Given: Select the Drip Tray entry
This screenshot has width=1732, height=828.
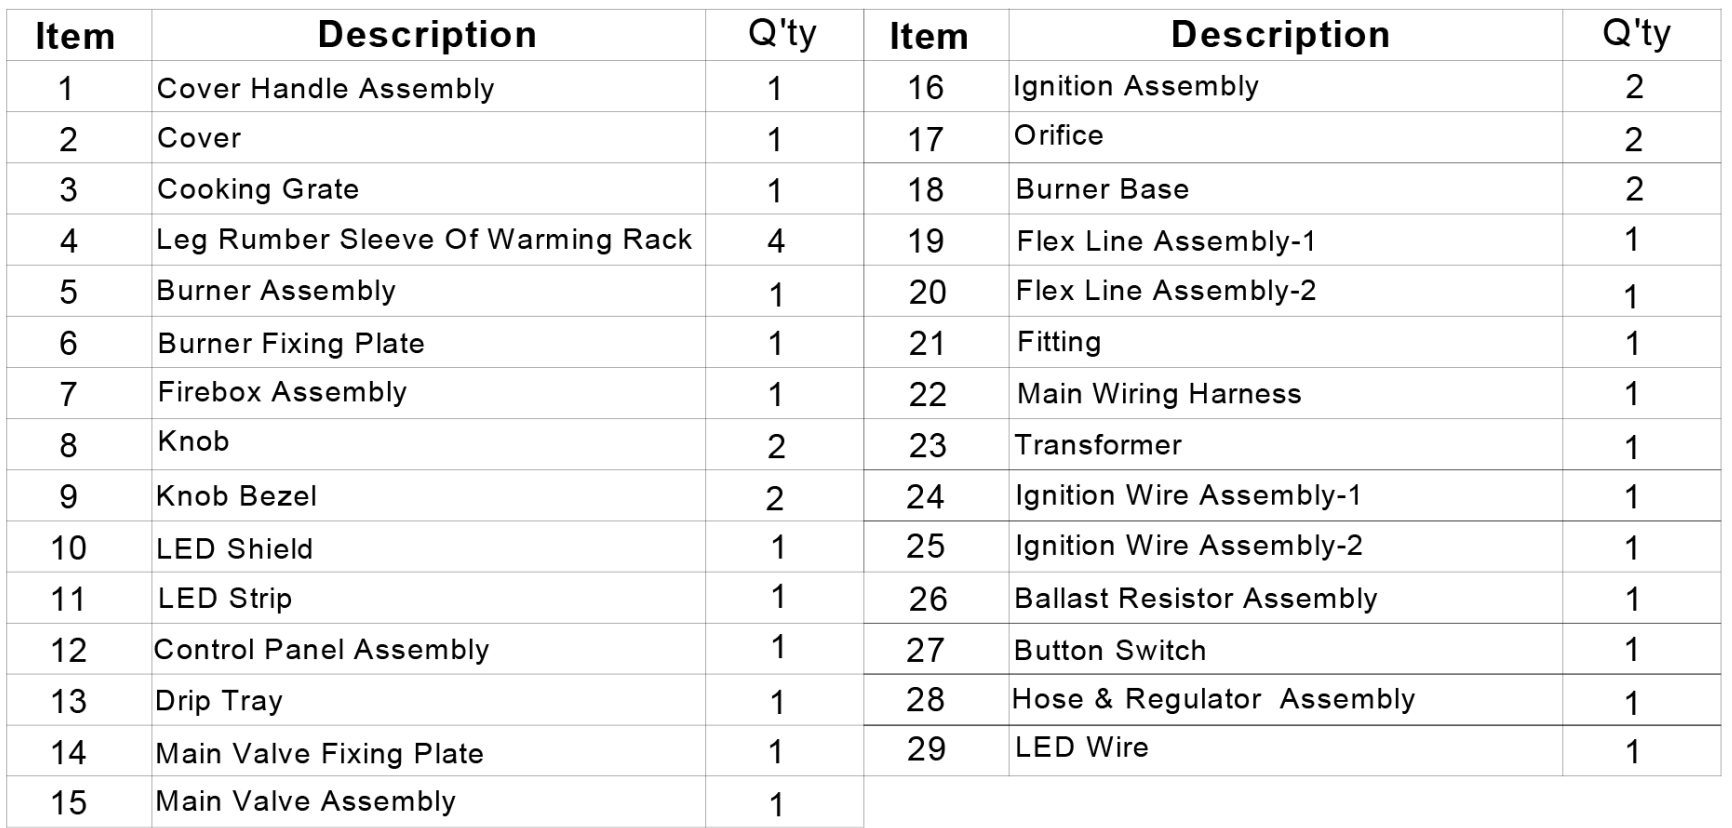Looking at the screenshot, I should [218, 701].
